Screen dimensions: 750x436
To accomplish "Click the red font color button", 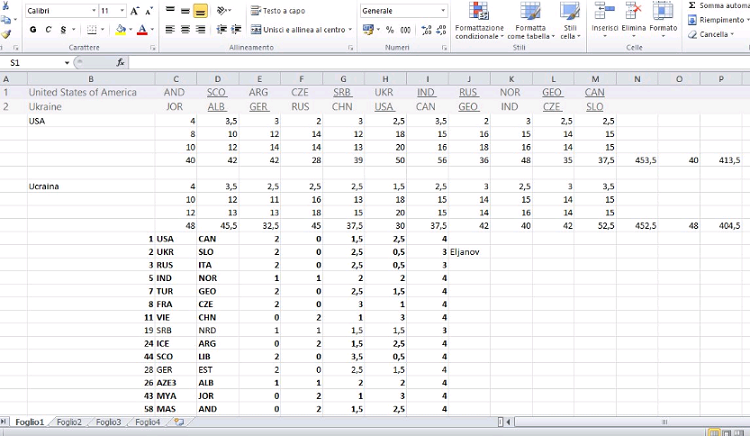I will (x=142, y=30).
